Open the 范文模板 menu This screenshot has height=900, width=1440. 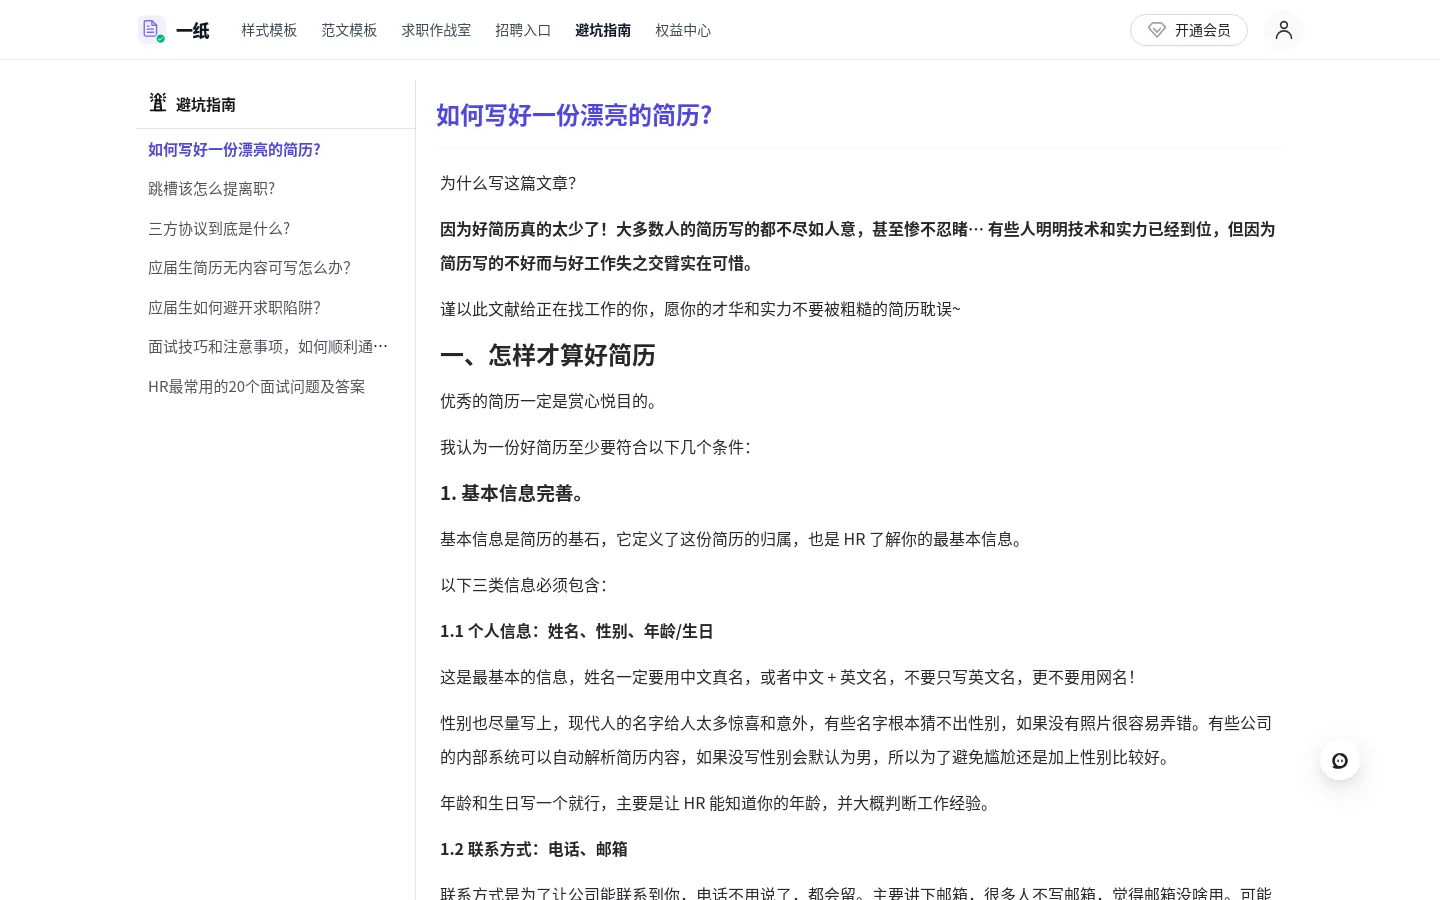(349, 30)
